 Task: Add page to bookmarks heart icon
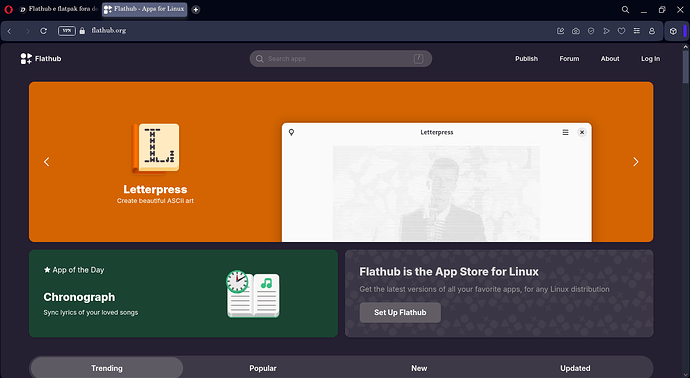pyautogui.click(x=621, y=31)
